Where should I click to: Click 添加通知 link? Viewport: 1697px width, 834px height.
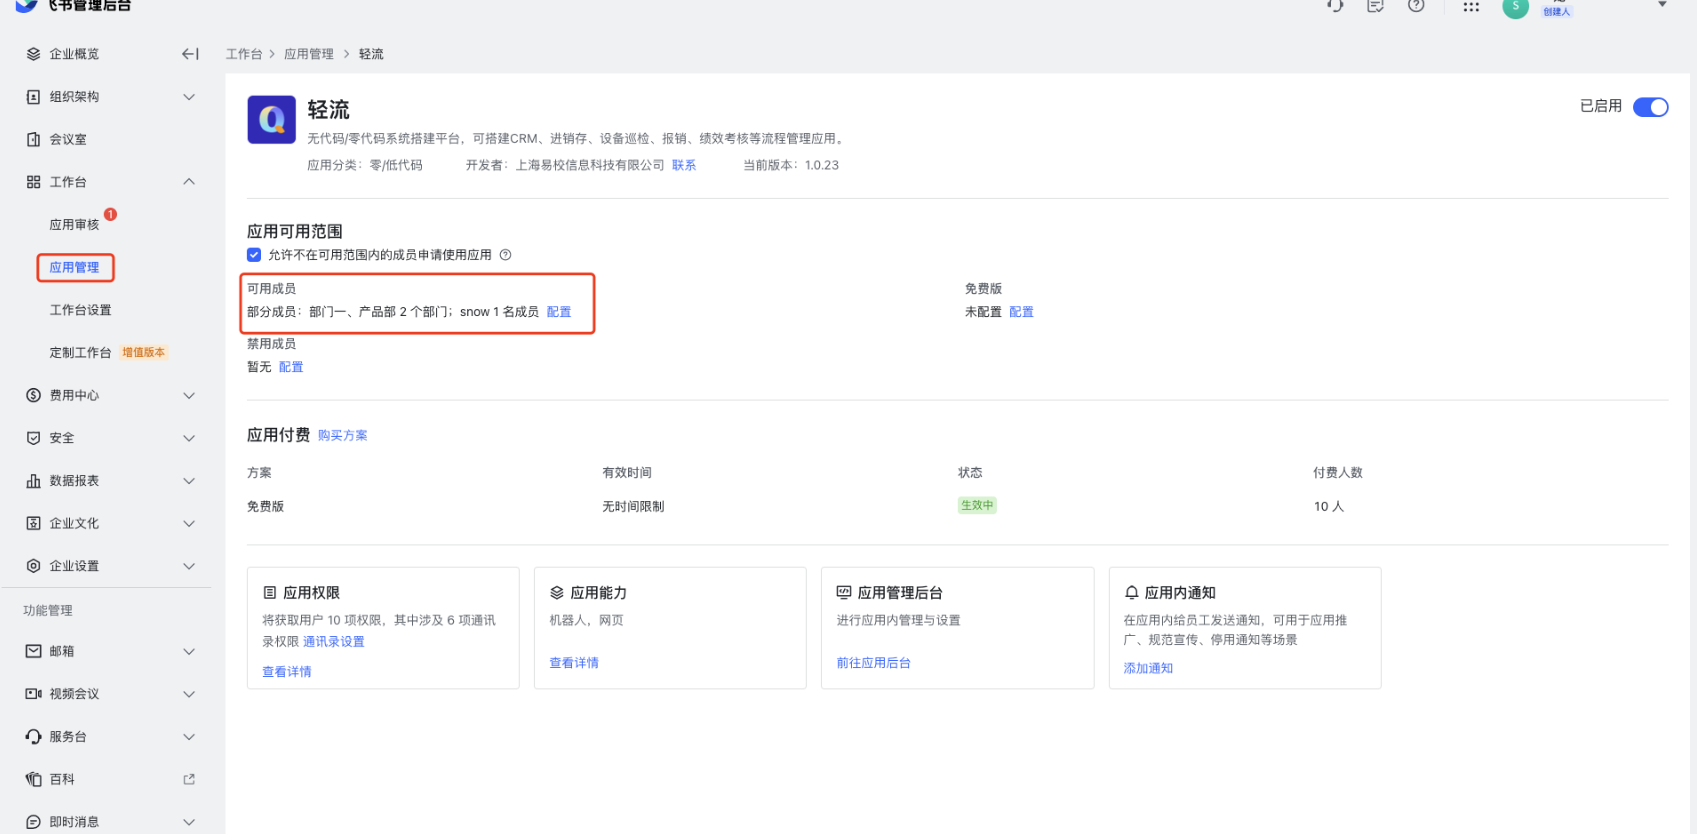point(1148,668)
